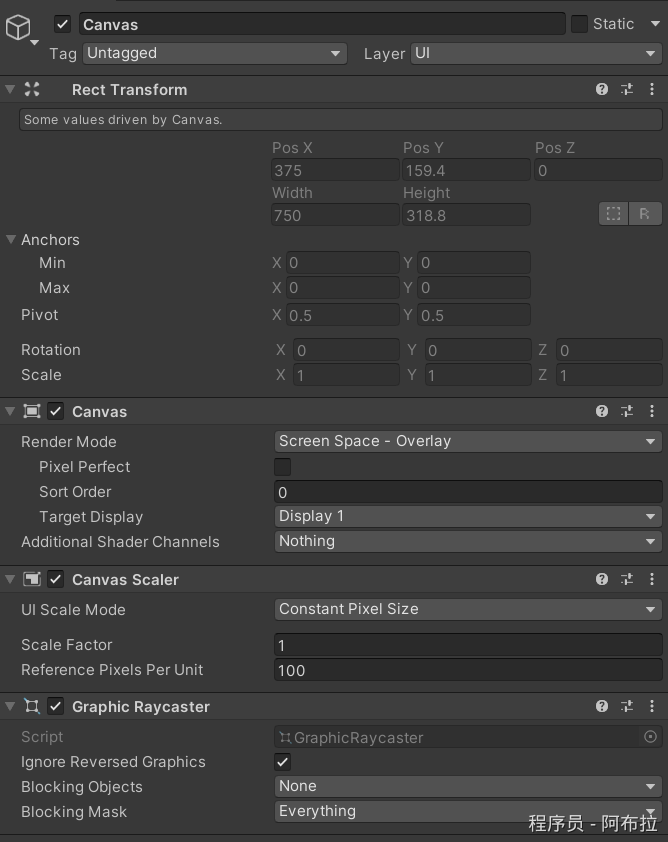This screenshot has height=842, width=668.
Task: Disable the Canvas Scaler component checkbox
Action: (x=56, y=579)
